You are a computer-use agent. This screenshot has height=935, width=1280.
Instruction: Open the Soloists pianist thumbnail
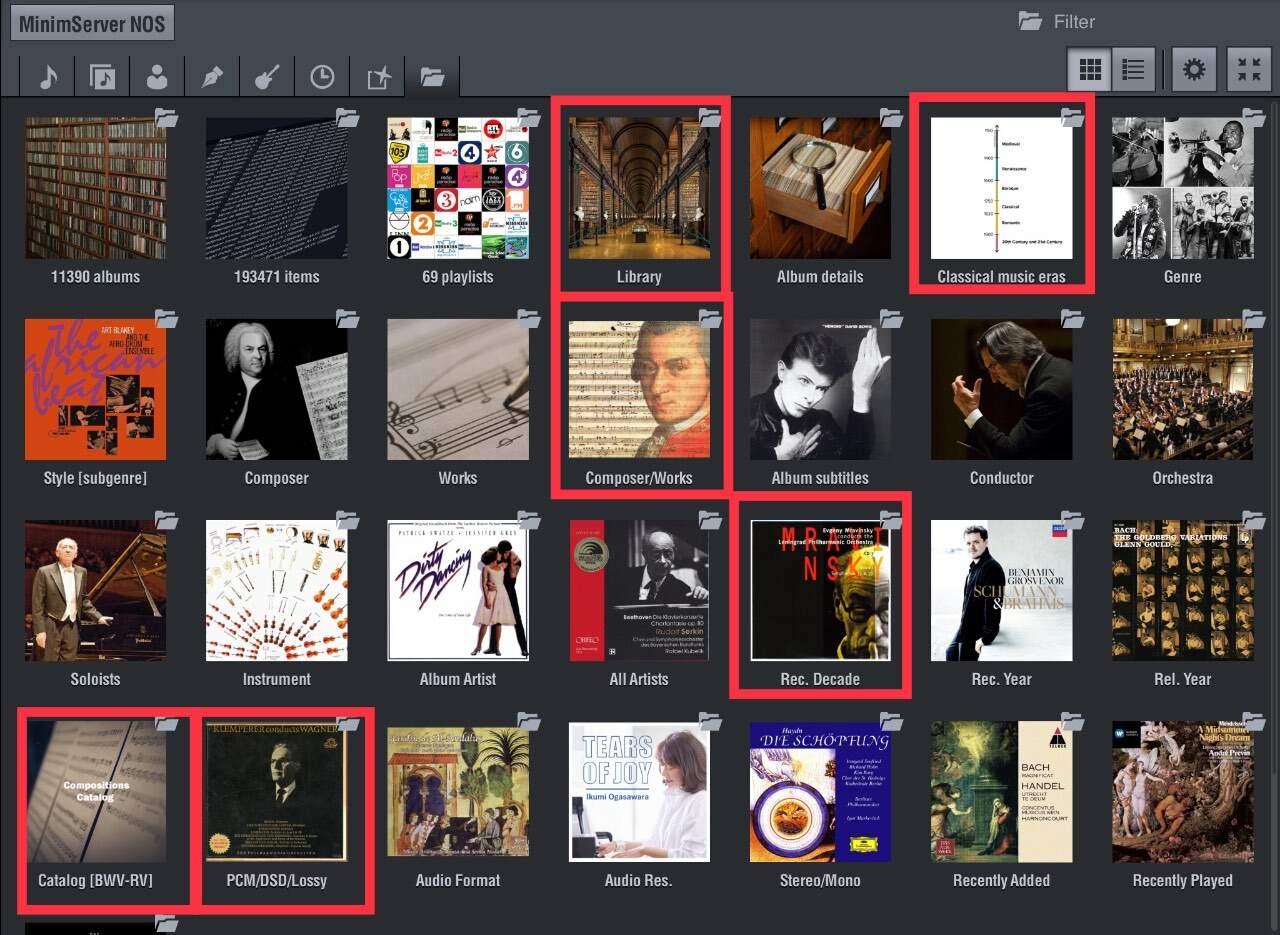(96, 590)
